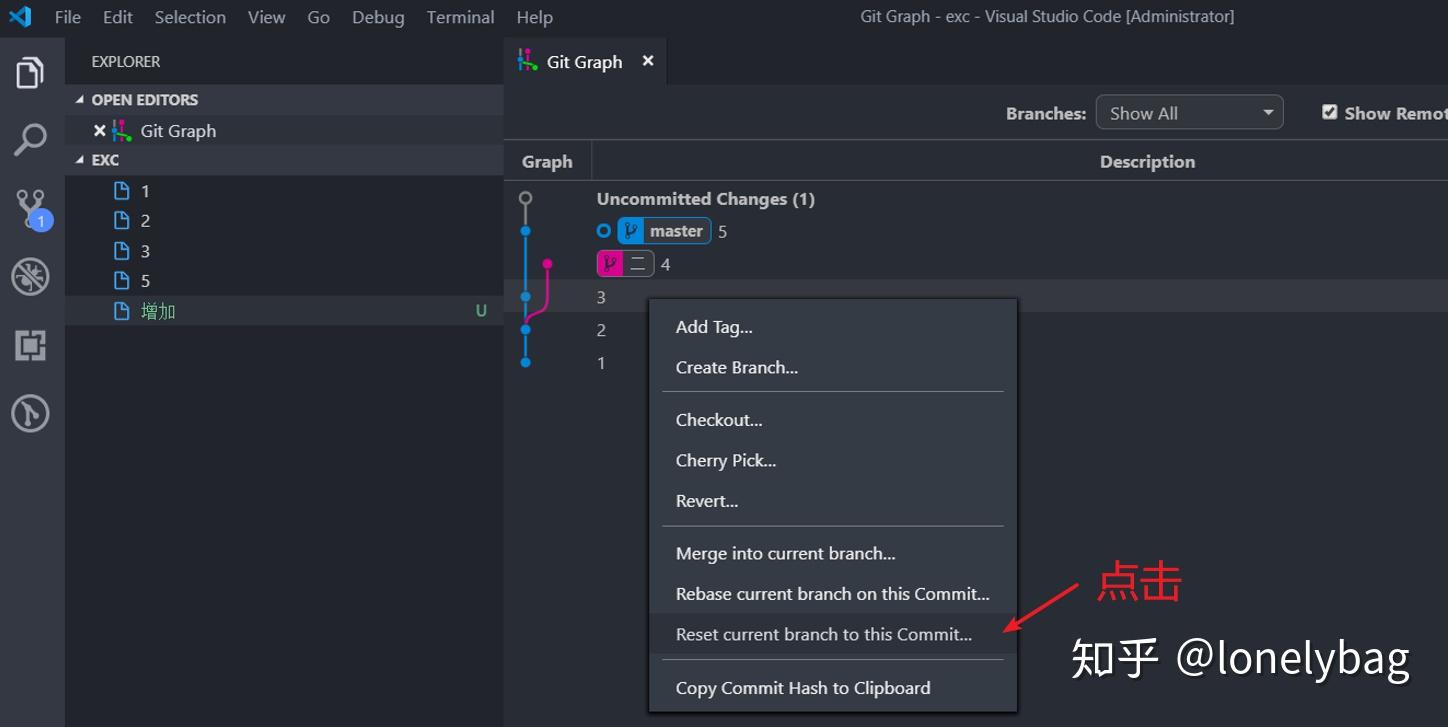
Task: Choose Revert... from context menu
Action: (x=833, y=501)
